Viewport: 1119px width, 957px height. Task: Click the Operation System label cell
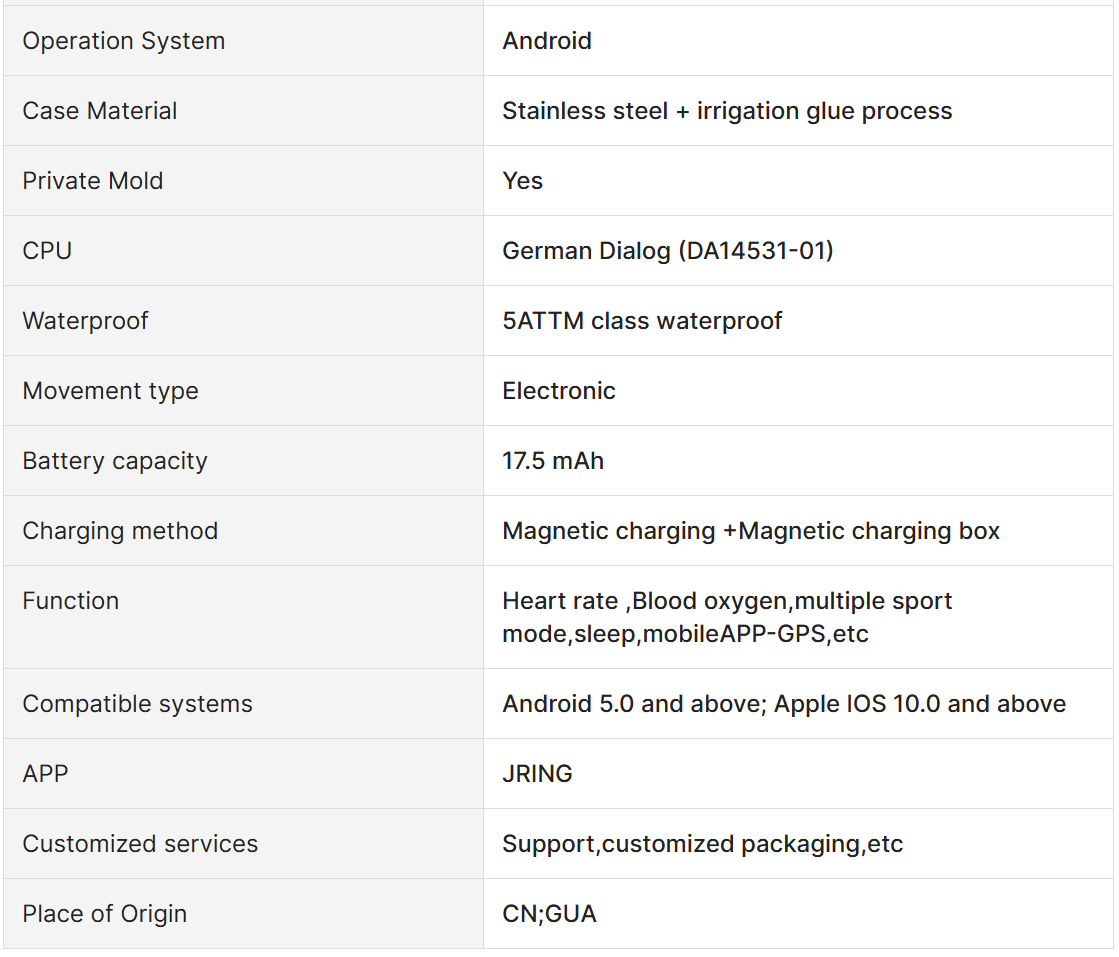243,41
